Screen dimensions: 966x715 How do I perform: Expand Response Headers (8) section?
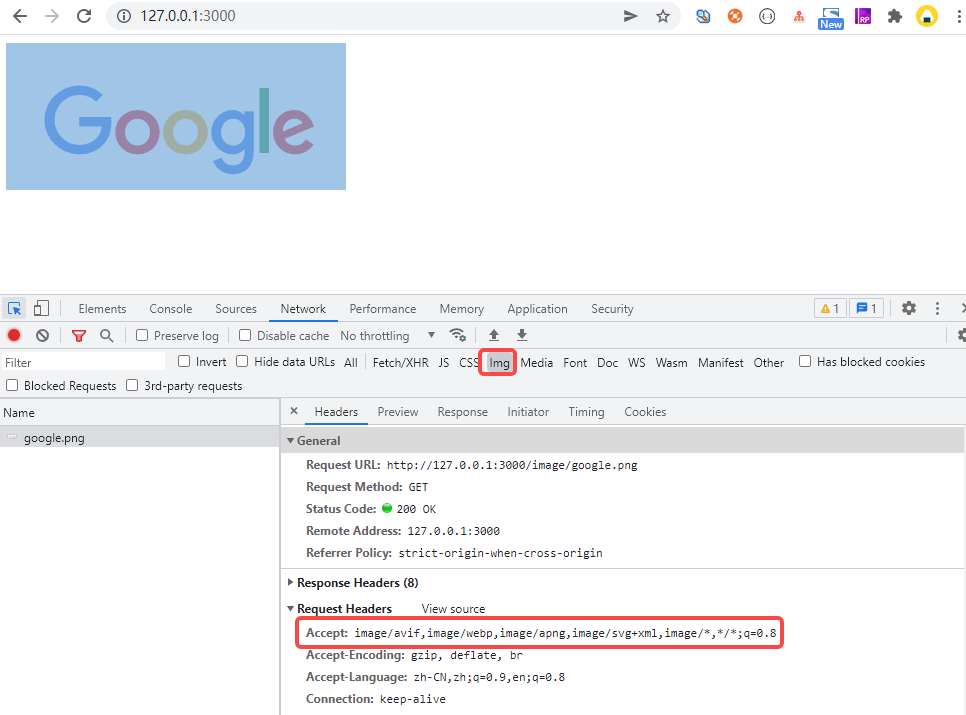click(x=290, y=583)
